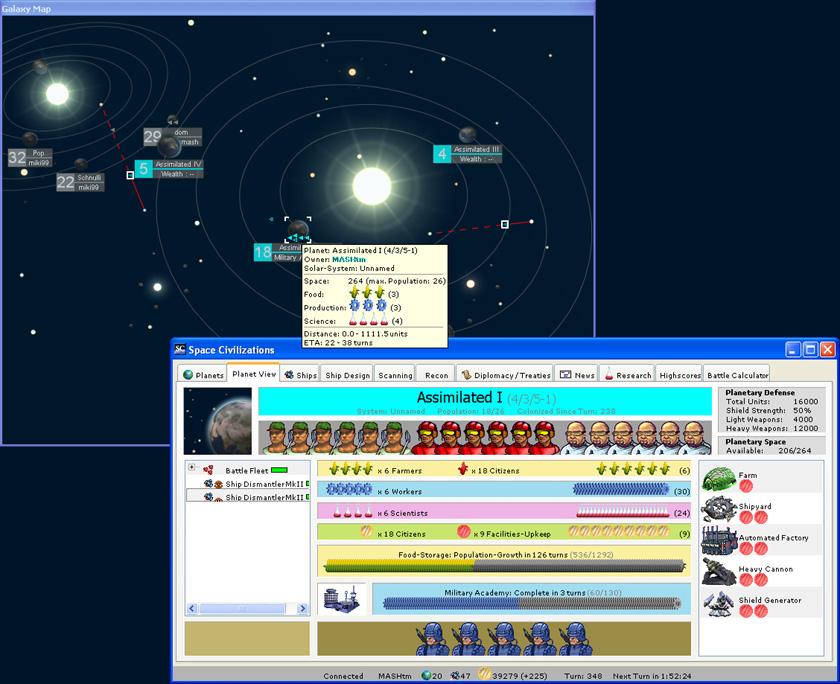Screen dimensions: 840x684
Task: Open the Research tab
Action: [627, 375]
